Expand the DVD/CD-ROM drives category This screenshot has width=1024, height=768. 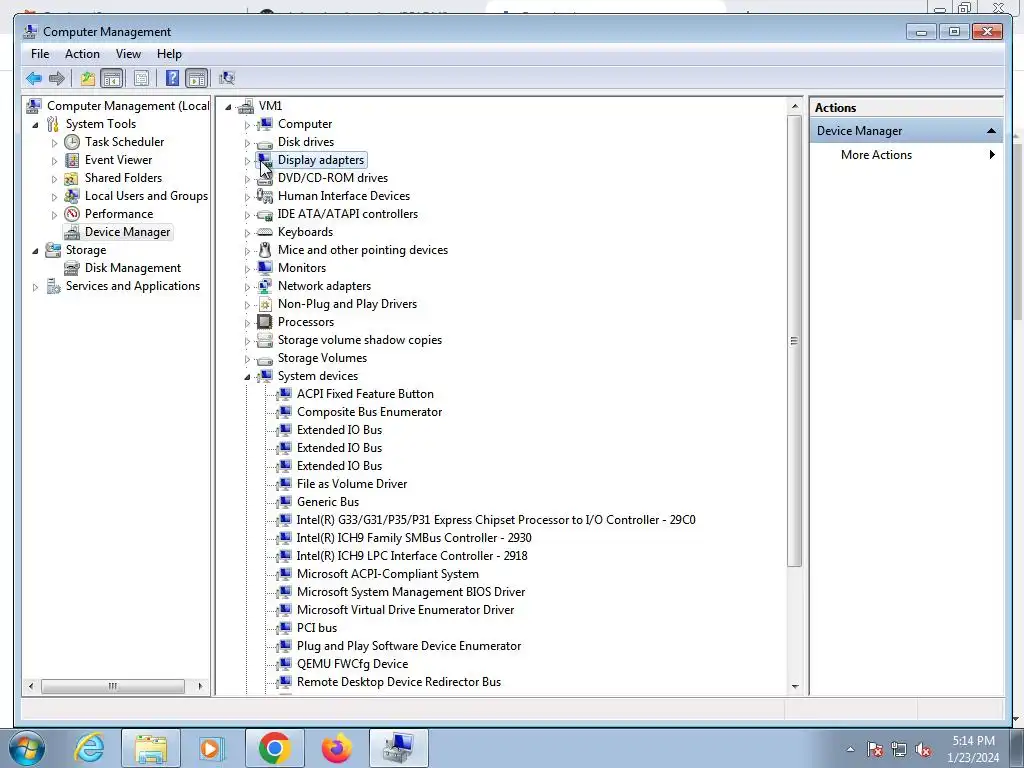pyautogui.click(x=248, y=178)
